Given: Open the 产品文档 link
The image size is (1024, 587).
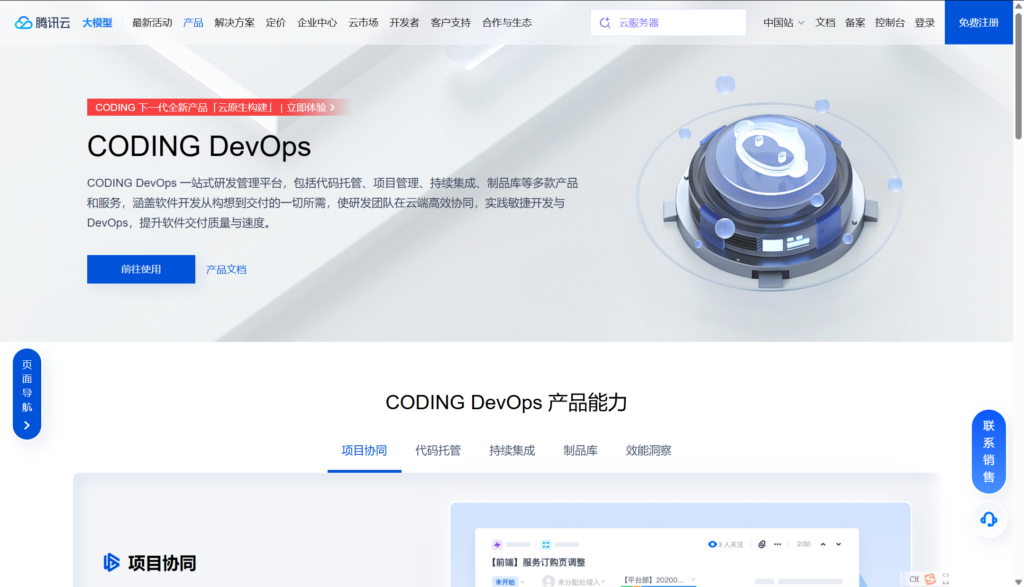Looking at the screenshot, I should click(x=226, y=270).
